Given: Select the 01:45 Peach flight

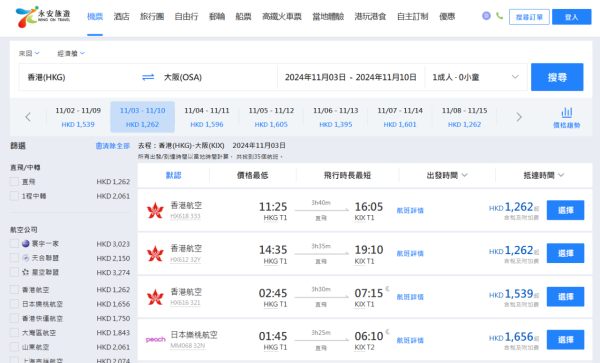Looking at the screenshot, I should coord(566,340).
